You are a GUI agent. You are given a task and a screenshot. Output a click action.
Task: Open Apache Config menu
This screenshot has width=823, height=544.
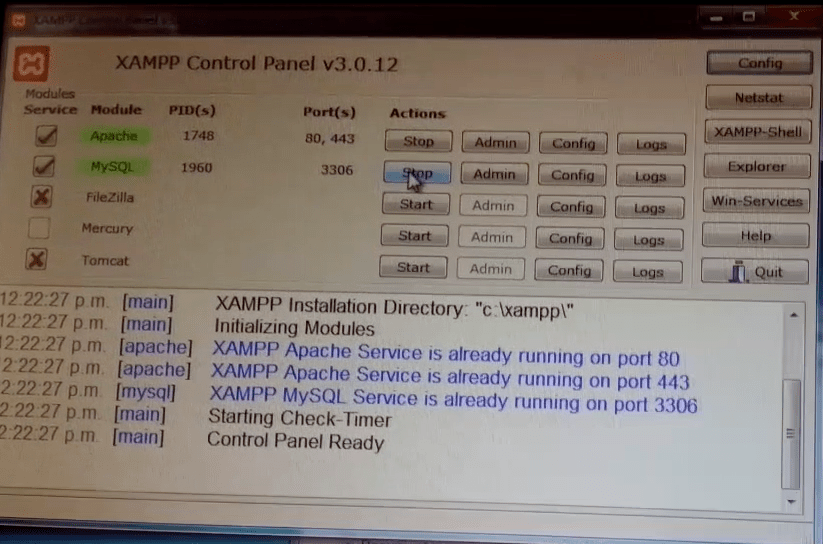[x=573, y=143]
